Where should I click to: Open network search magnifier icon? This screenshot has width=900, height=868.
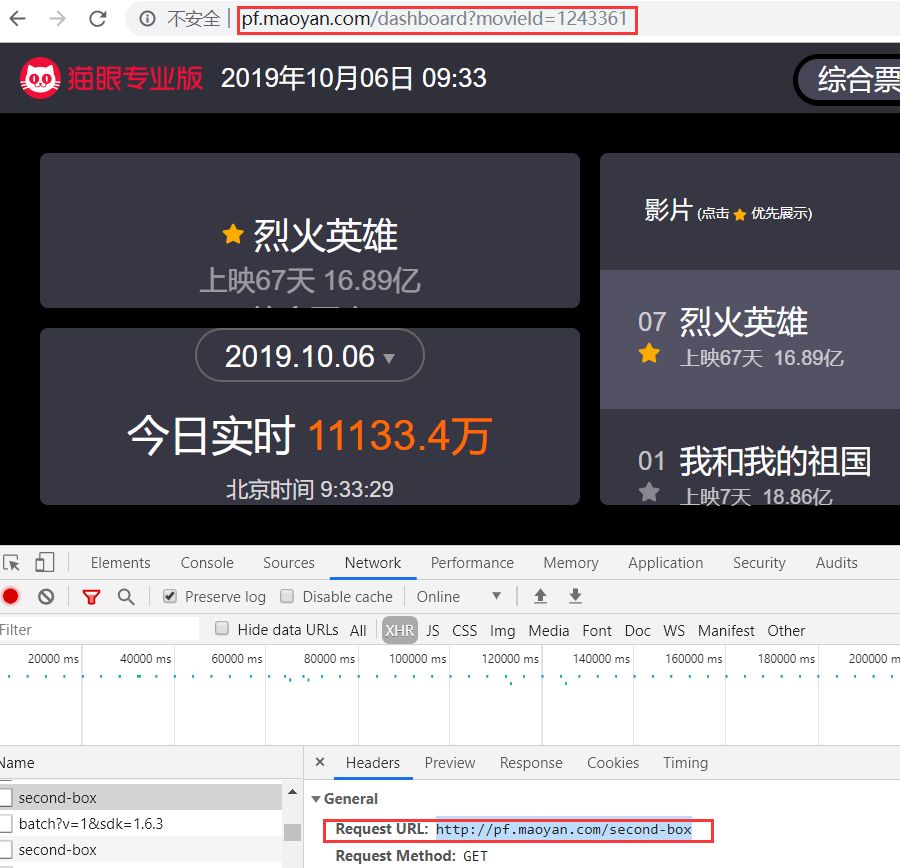click(x=126, y=596)
